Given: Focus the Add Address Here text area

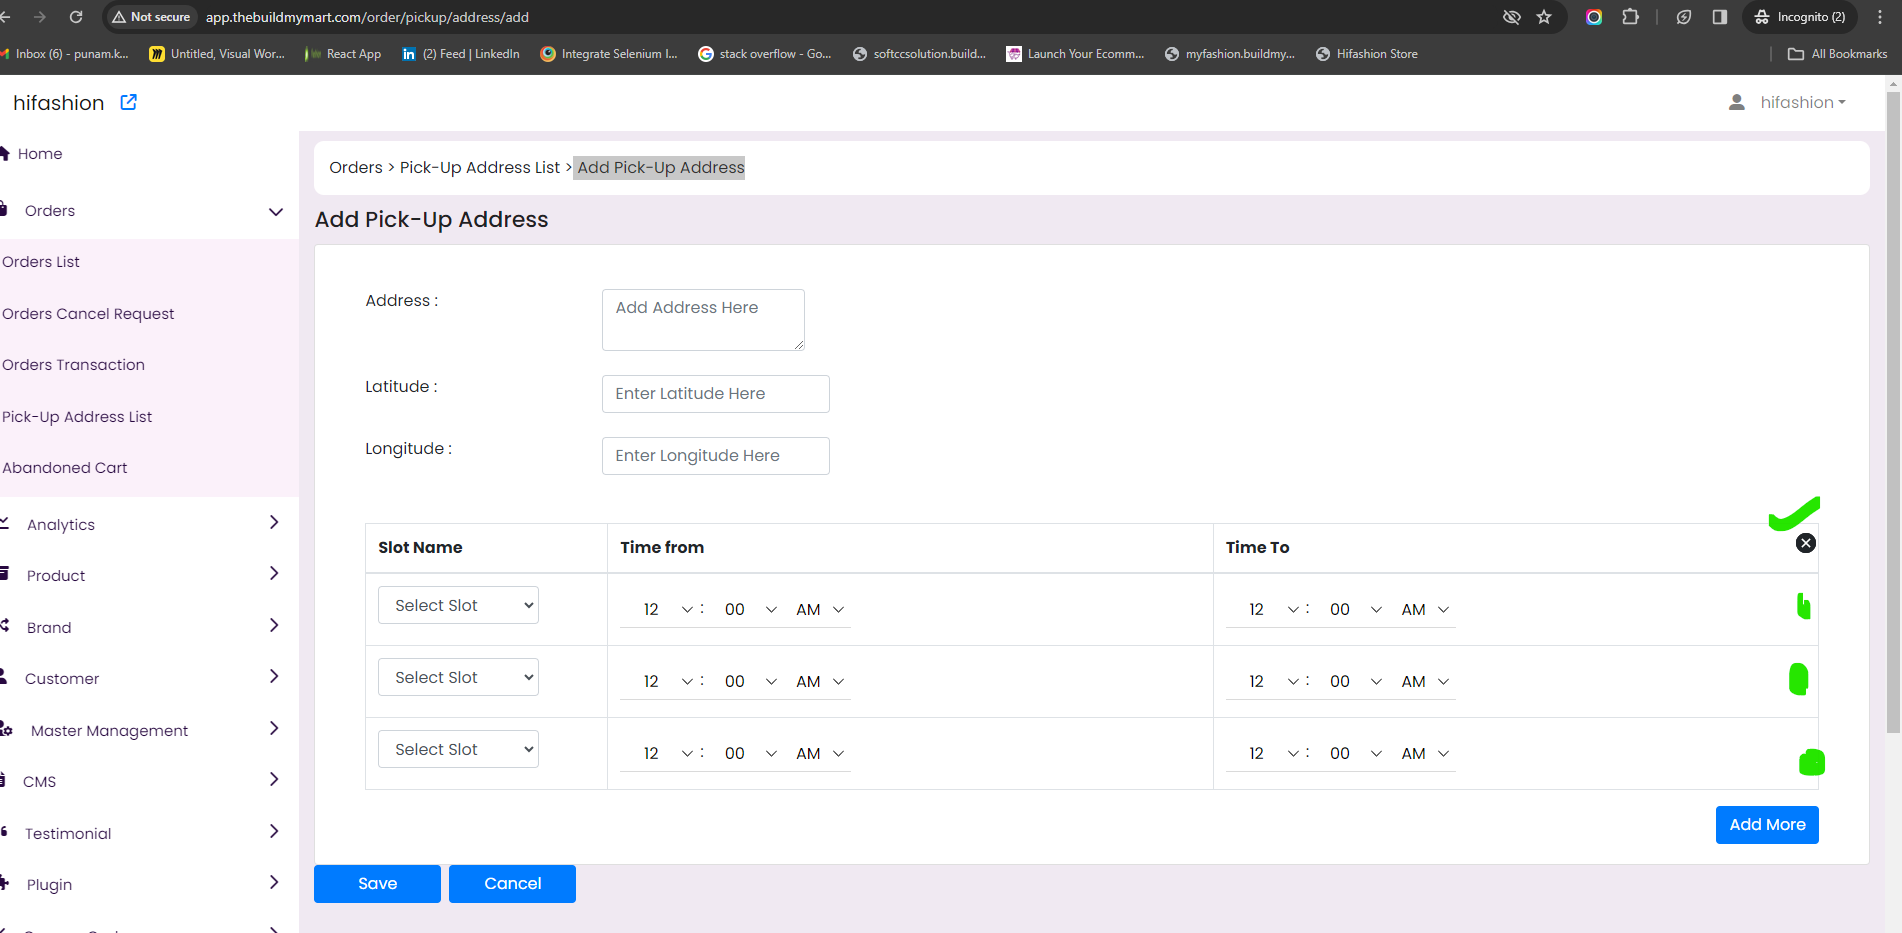Looking at the screenshot, I should (703, 320).
